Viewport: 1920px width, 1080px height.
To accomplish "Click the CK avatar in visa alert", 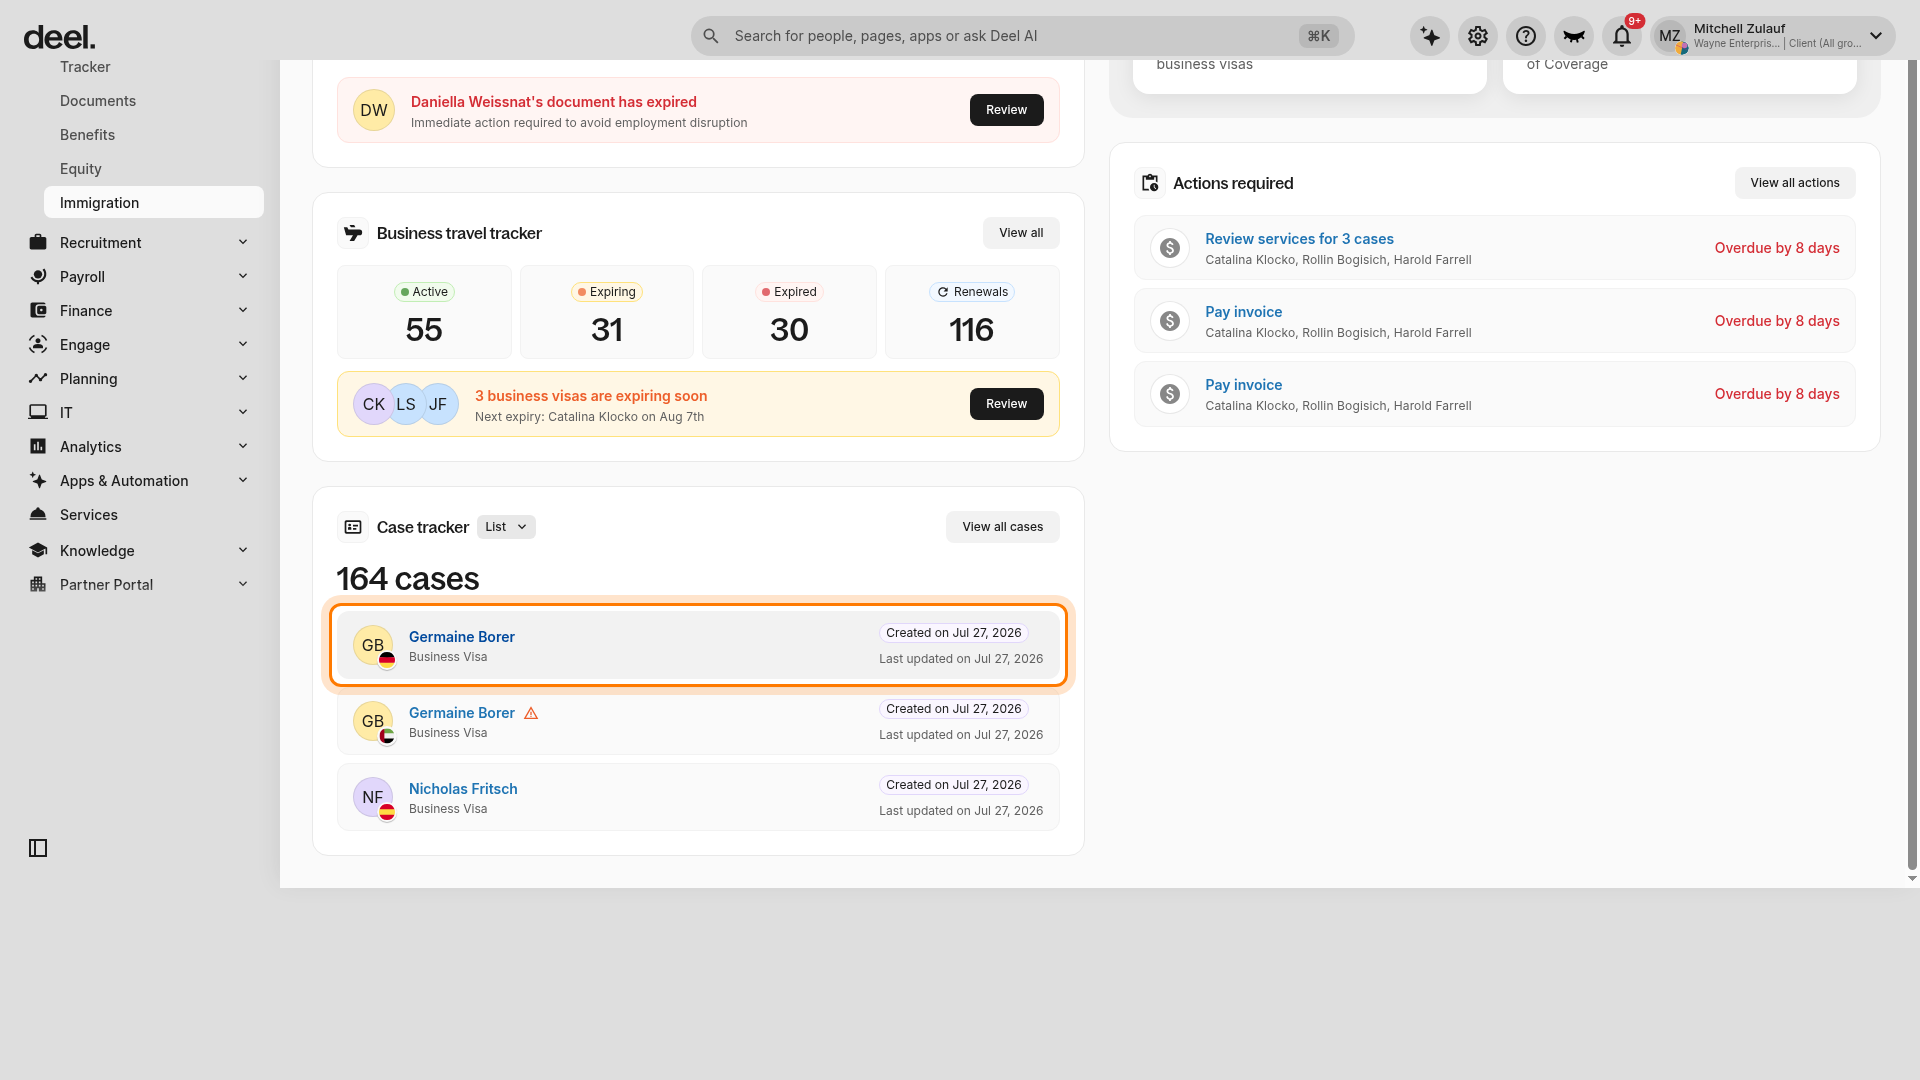I will pos(374,404).
